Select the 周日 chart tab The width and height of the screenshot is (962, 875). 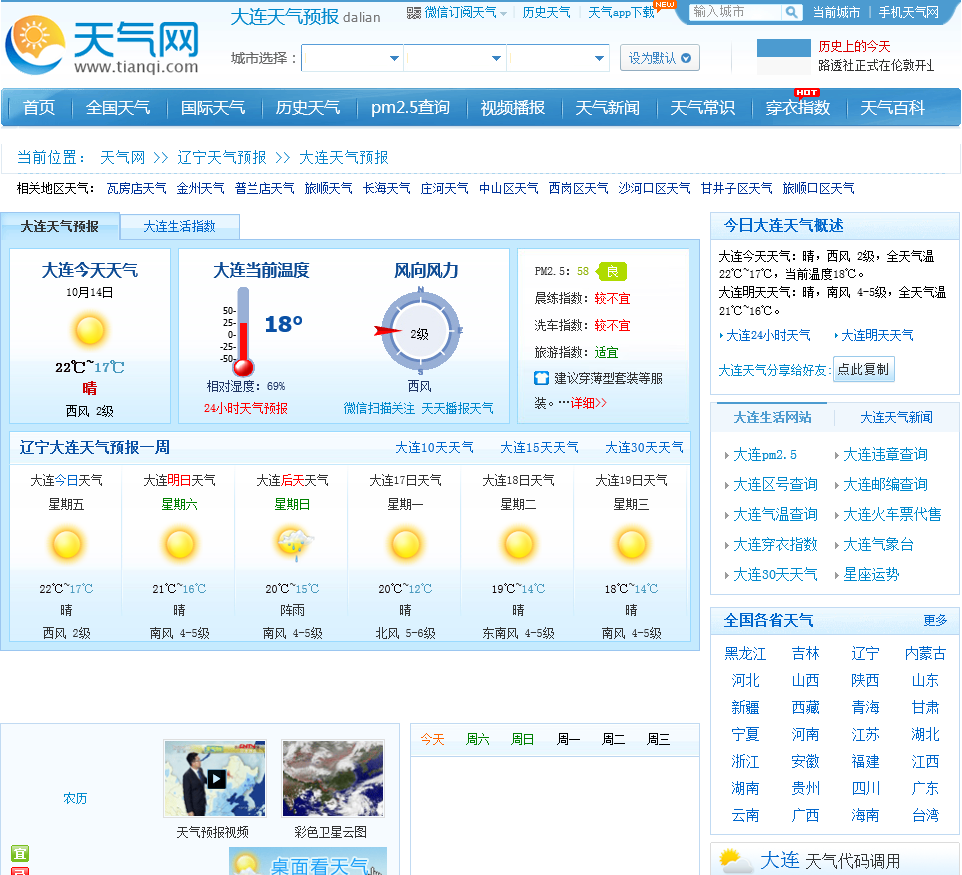pyautogui.click(x=523, y=739)
